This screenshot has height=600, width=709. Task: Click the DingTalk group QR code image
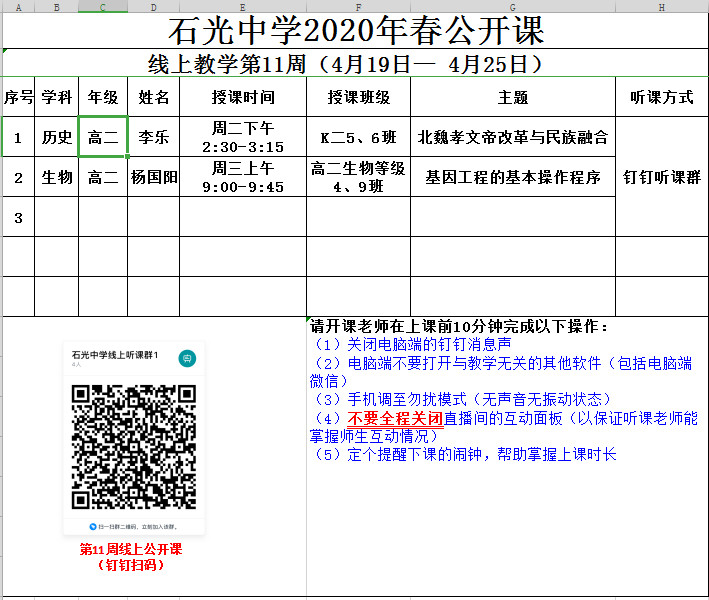134,446
